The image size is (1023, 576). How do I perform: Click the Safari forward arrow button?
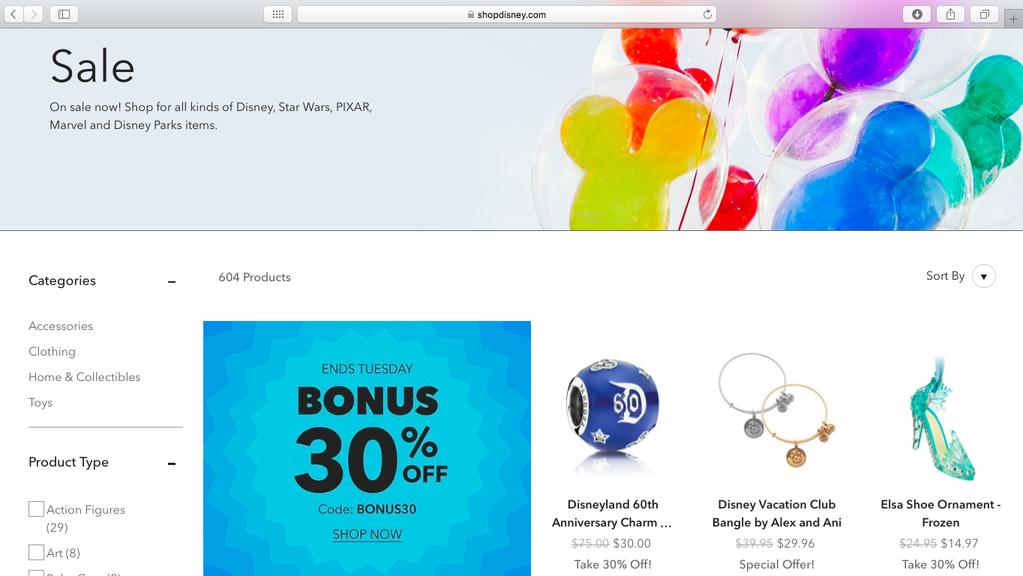(x=33, y=14)
